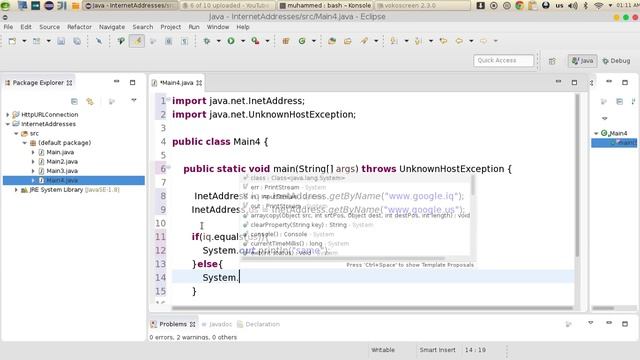The image size is (640, 360).
Task: Open the Refactor menu
Action: click(x=79, y=27)
